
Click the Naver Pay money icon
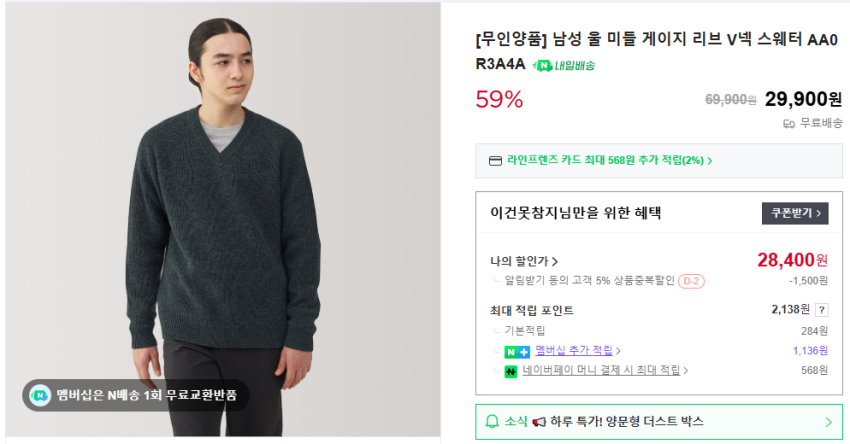point(510,371)
